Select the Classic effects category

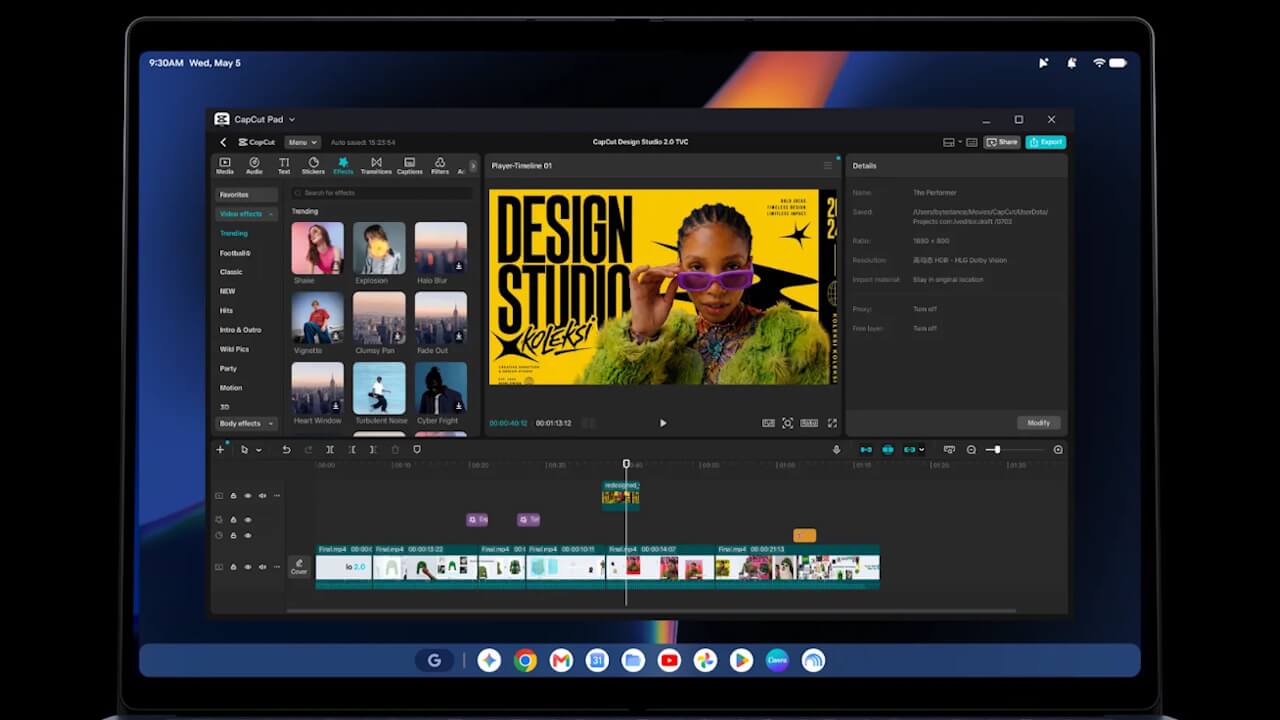pyautogui.click(x=231, y=272)
